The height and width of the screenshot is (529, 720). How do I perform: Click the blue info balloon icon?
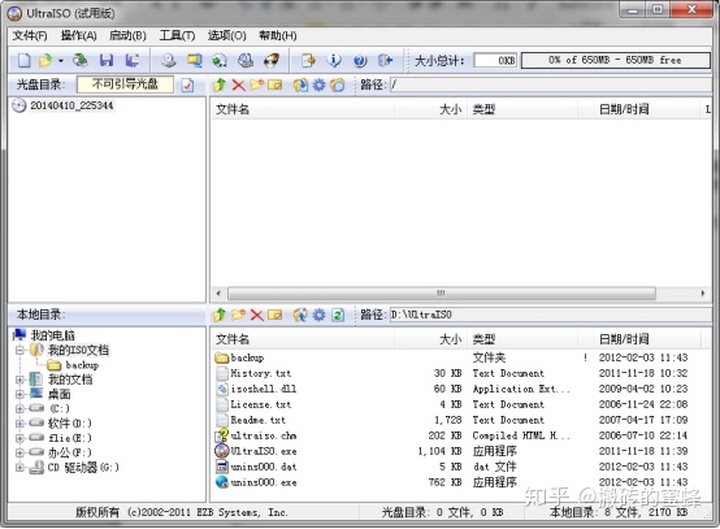point(334,61)
